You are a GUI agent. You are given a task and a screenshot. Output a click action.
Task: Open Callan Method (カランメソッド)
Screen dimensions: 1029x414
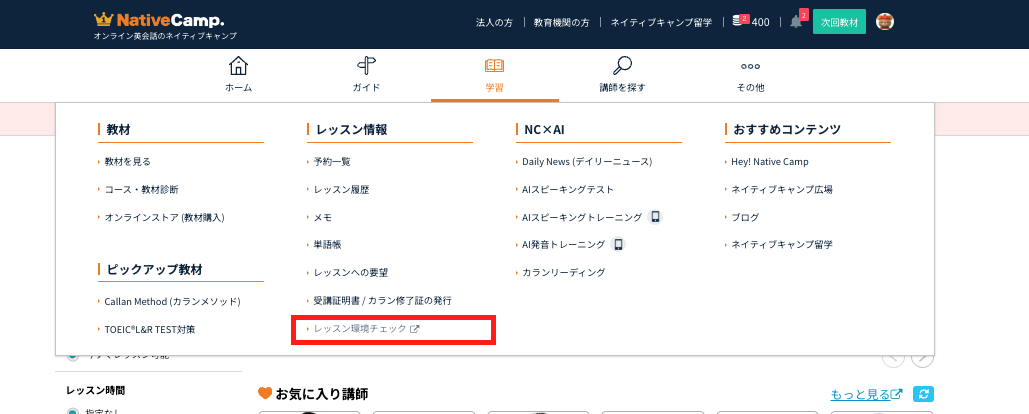(x=172, y=301)
